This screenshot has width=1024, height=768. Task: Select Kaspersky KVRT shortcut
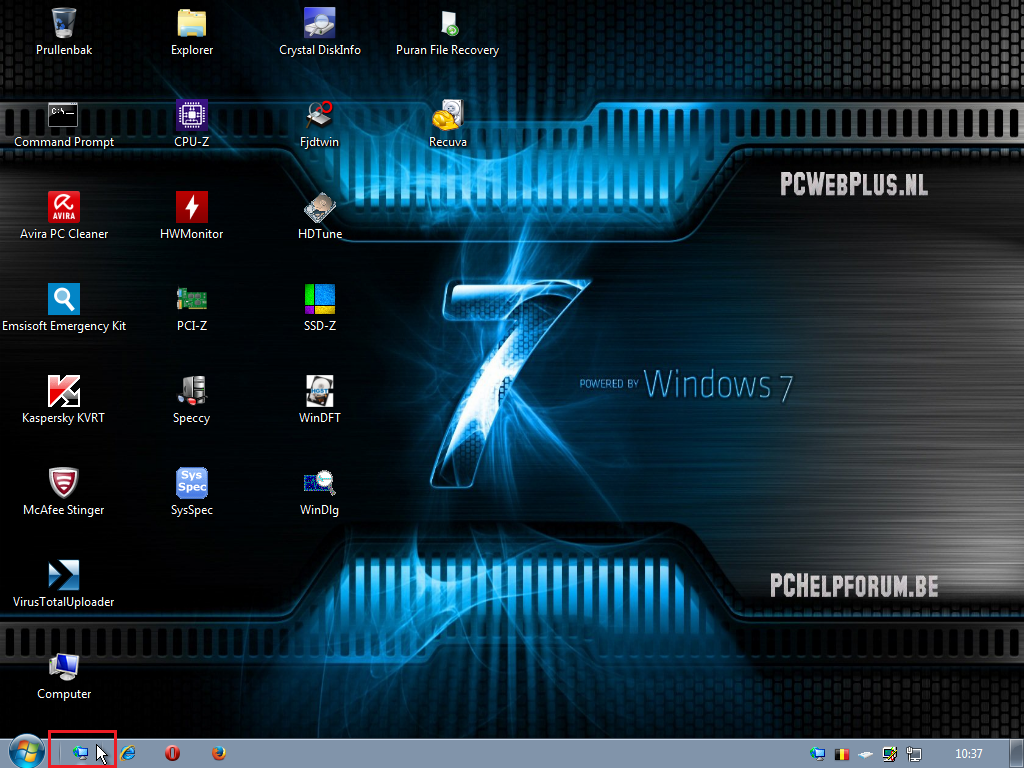point(64,392)
